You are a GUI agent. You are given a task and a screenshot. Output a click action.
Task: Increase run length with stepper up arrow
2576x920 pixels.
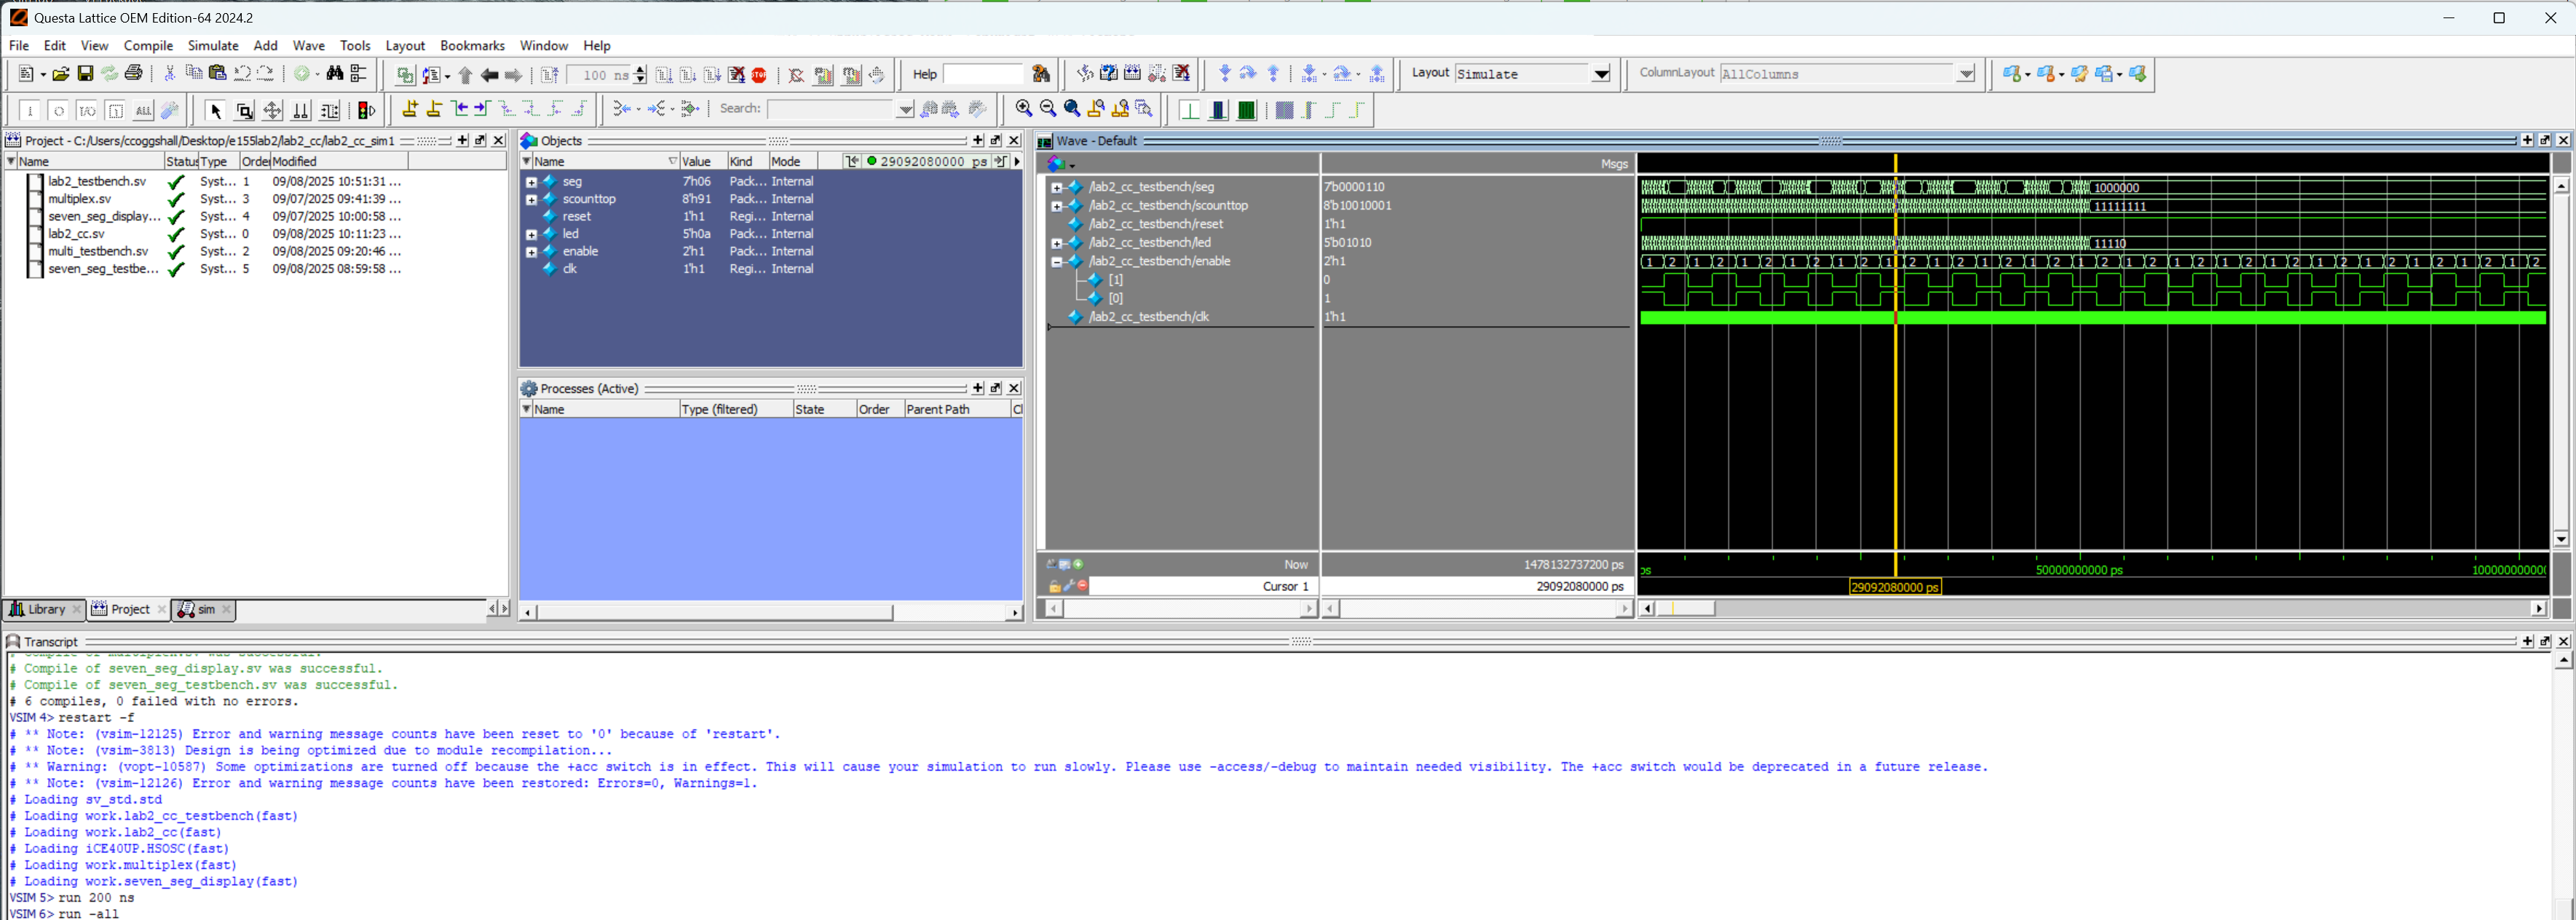(640, 70)
